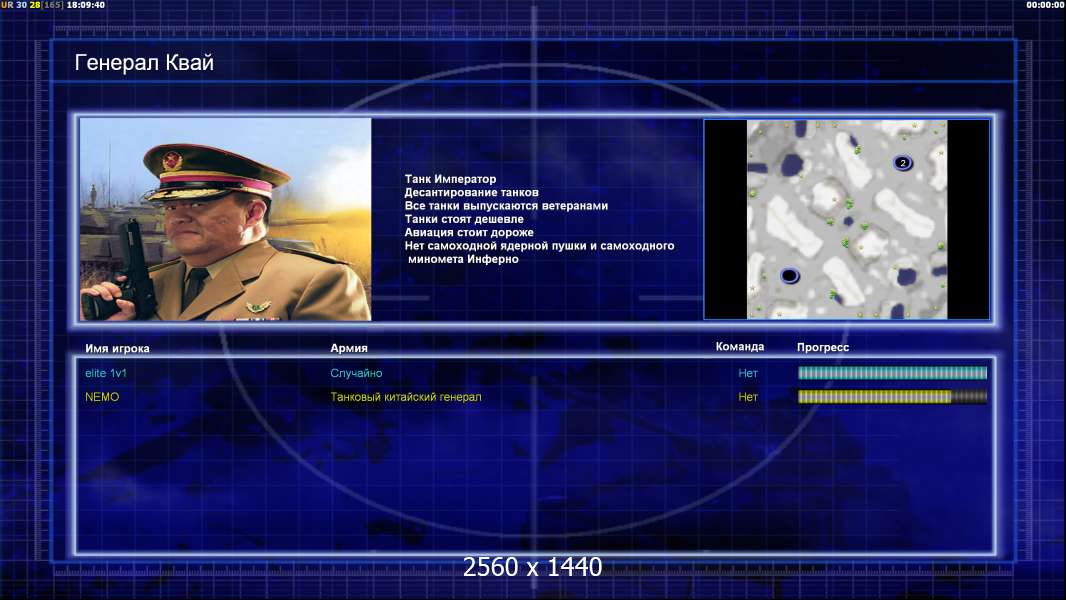Select start position marker 2 on minimap
The image size is (1066, 600).
[902, 162]
